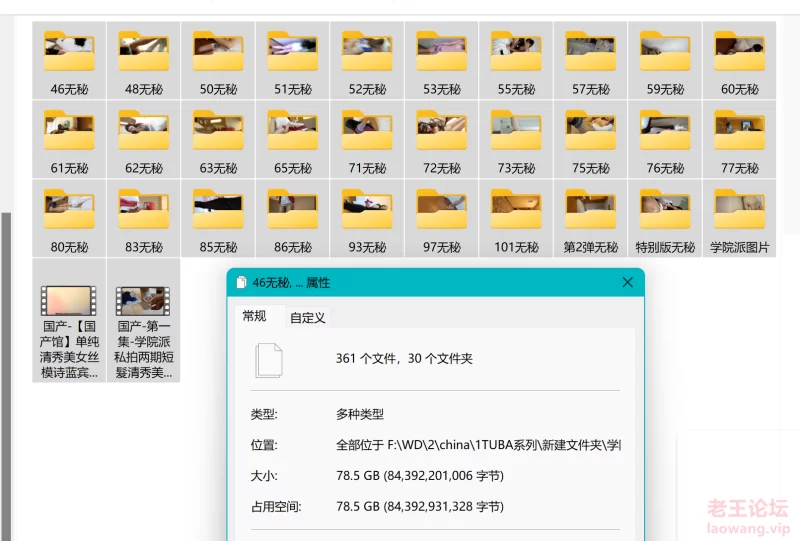800x541 pixels.
Task: Select the 85无秘 folder
Action: point(218,218)
